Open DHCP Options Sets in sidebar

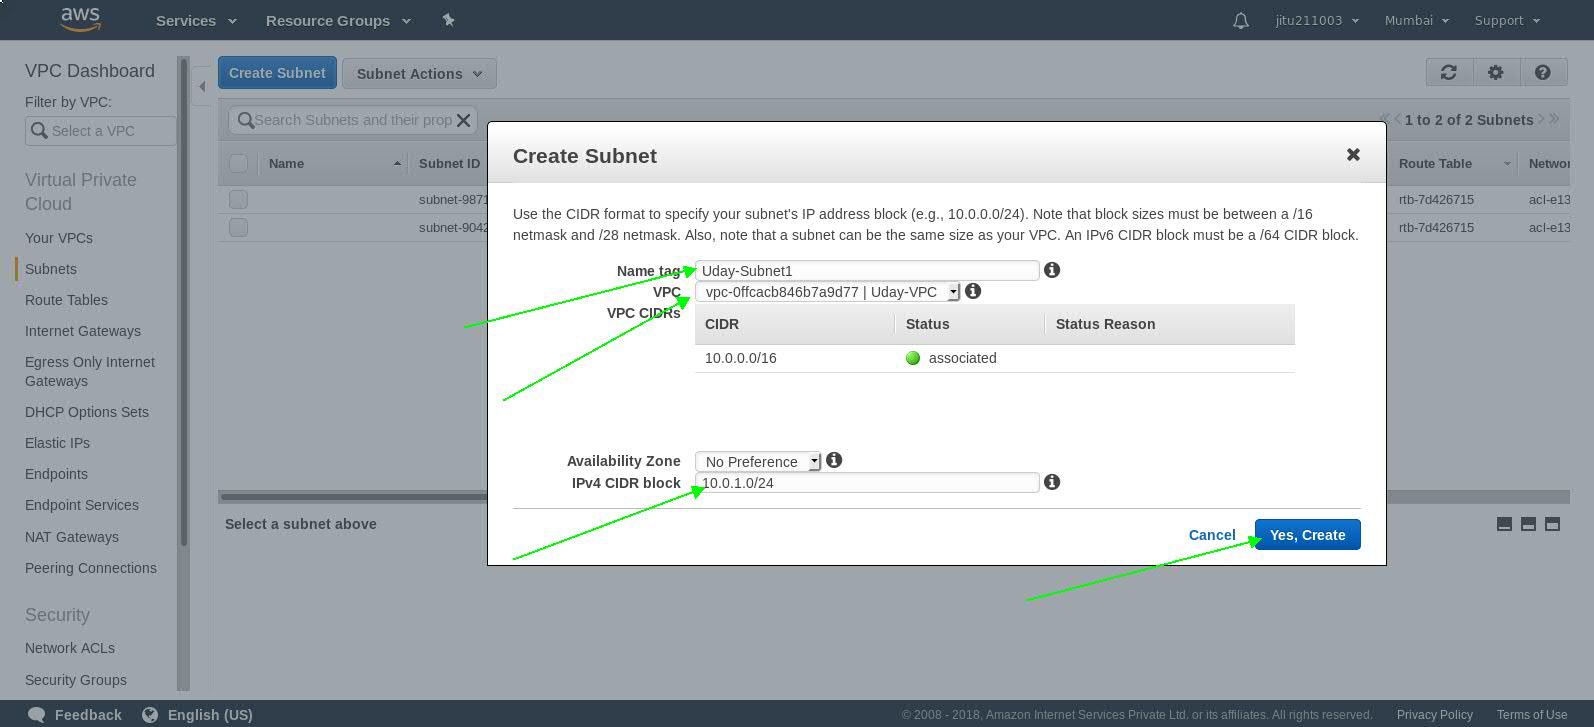point(87,412)
